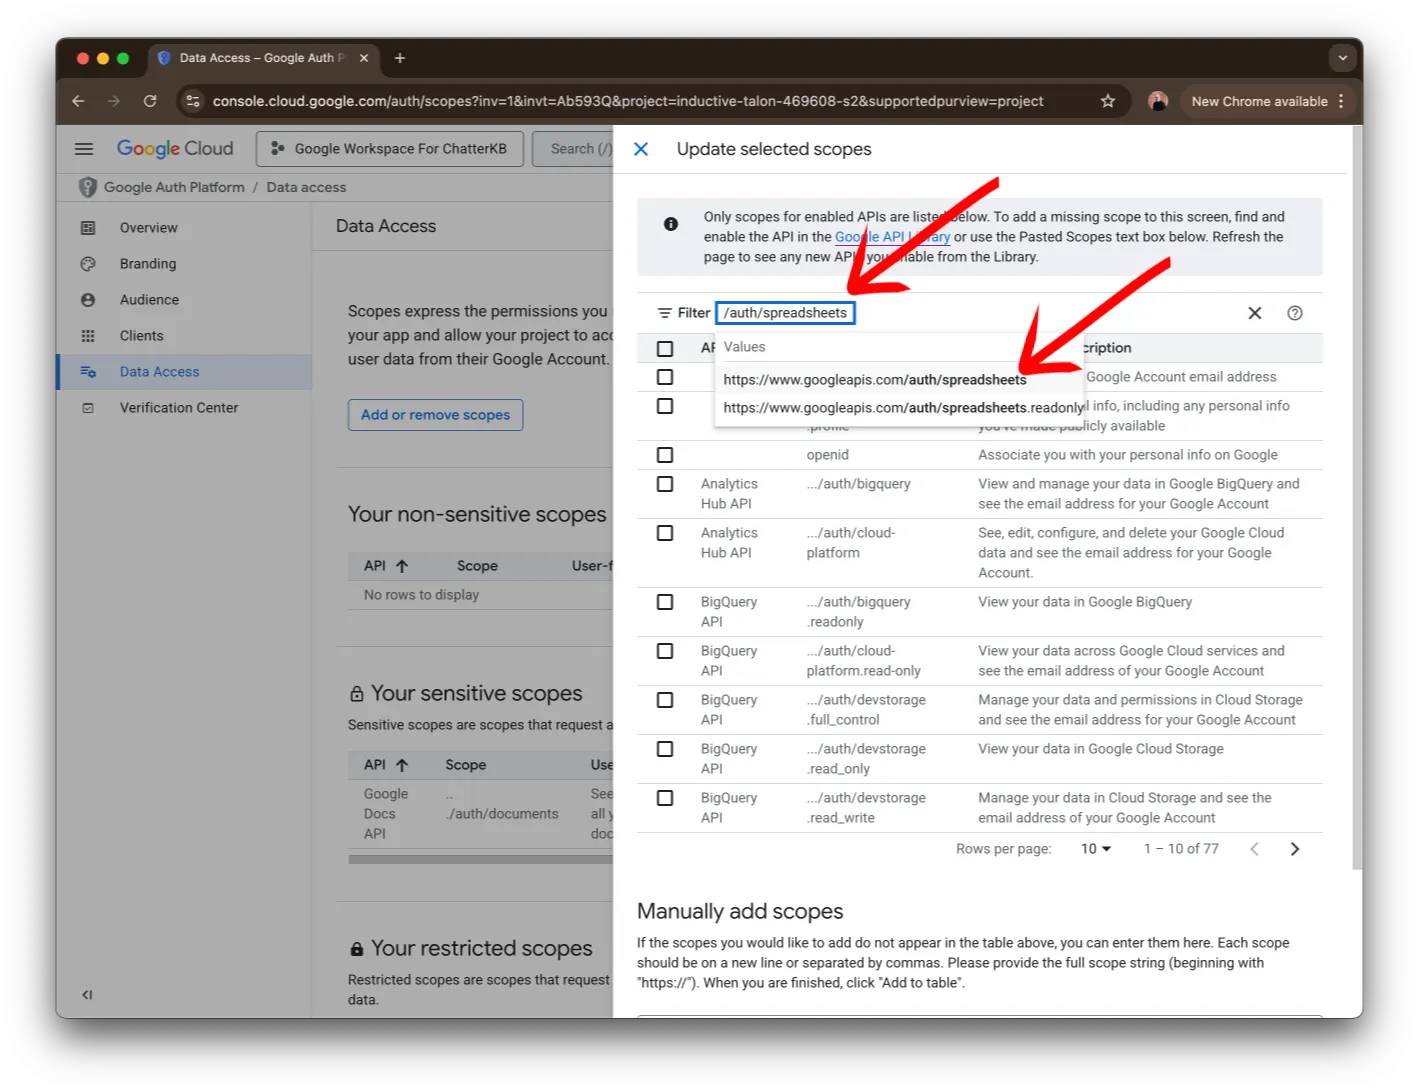Viewport: 1419px width, 1092px height.
Task: Click the Google Auth Platform breadcrumb
Action: 174,187
